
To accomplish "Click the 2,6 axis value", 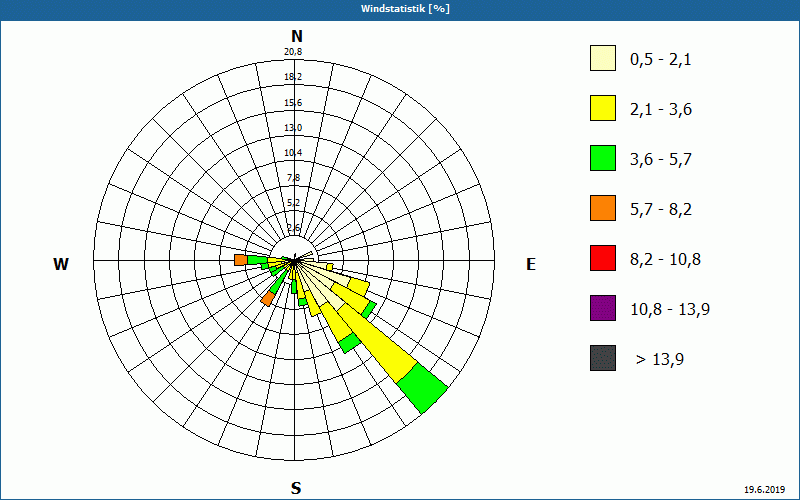I will pyautogui.click(x=294, y=228).
